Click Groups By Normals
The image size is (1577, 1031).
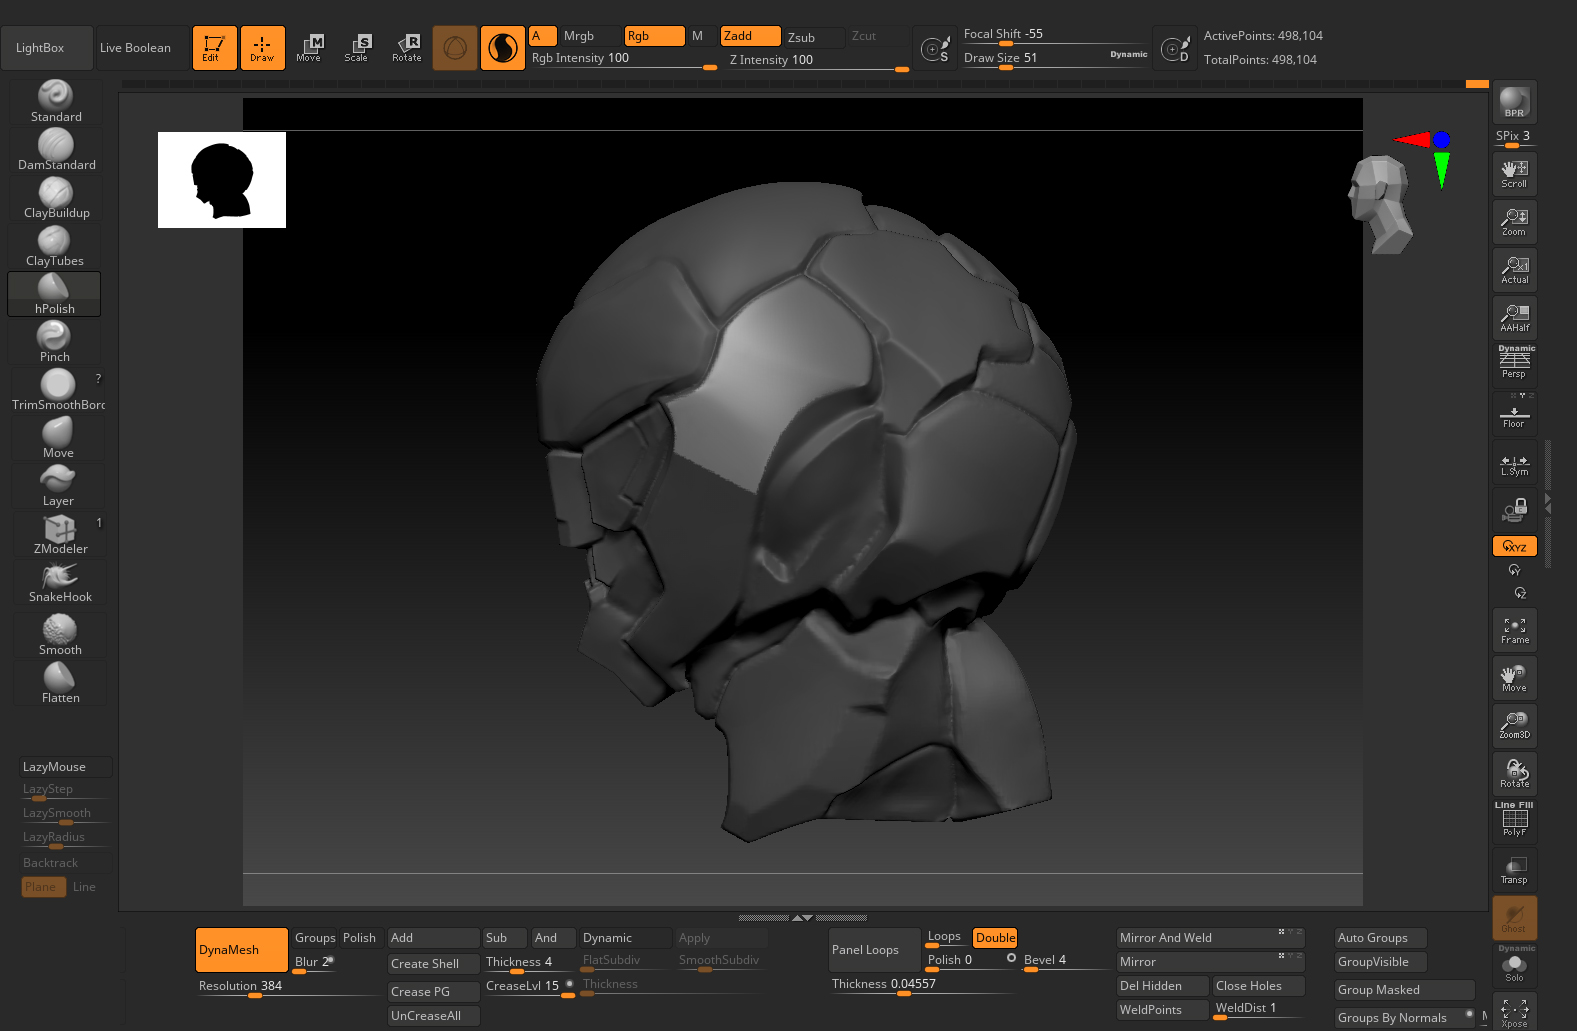coord(1405,1018)
